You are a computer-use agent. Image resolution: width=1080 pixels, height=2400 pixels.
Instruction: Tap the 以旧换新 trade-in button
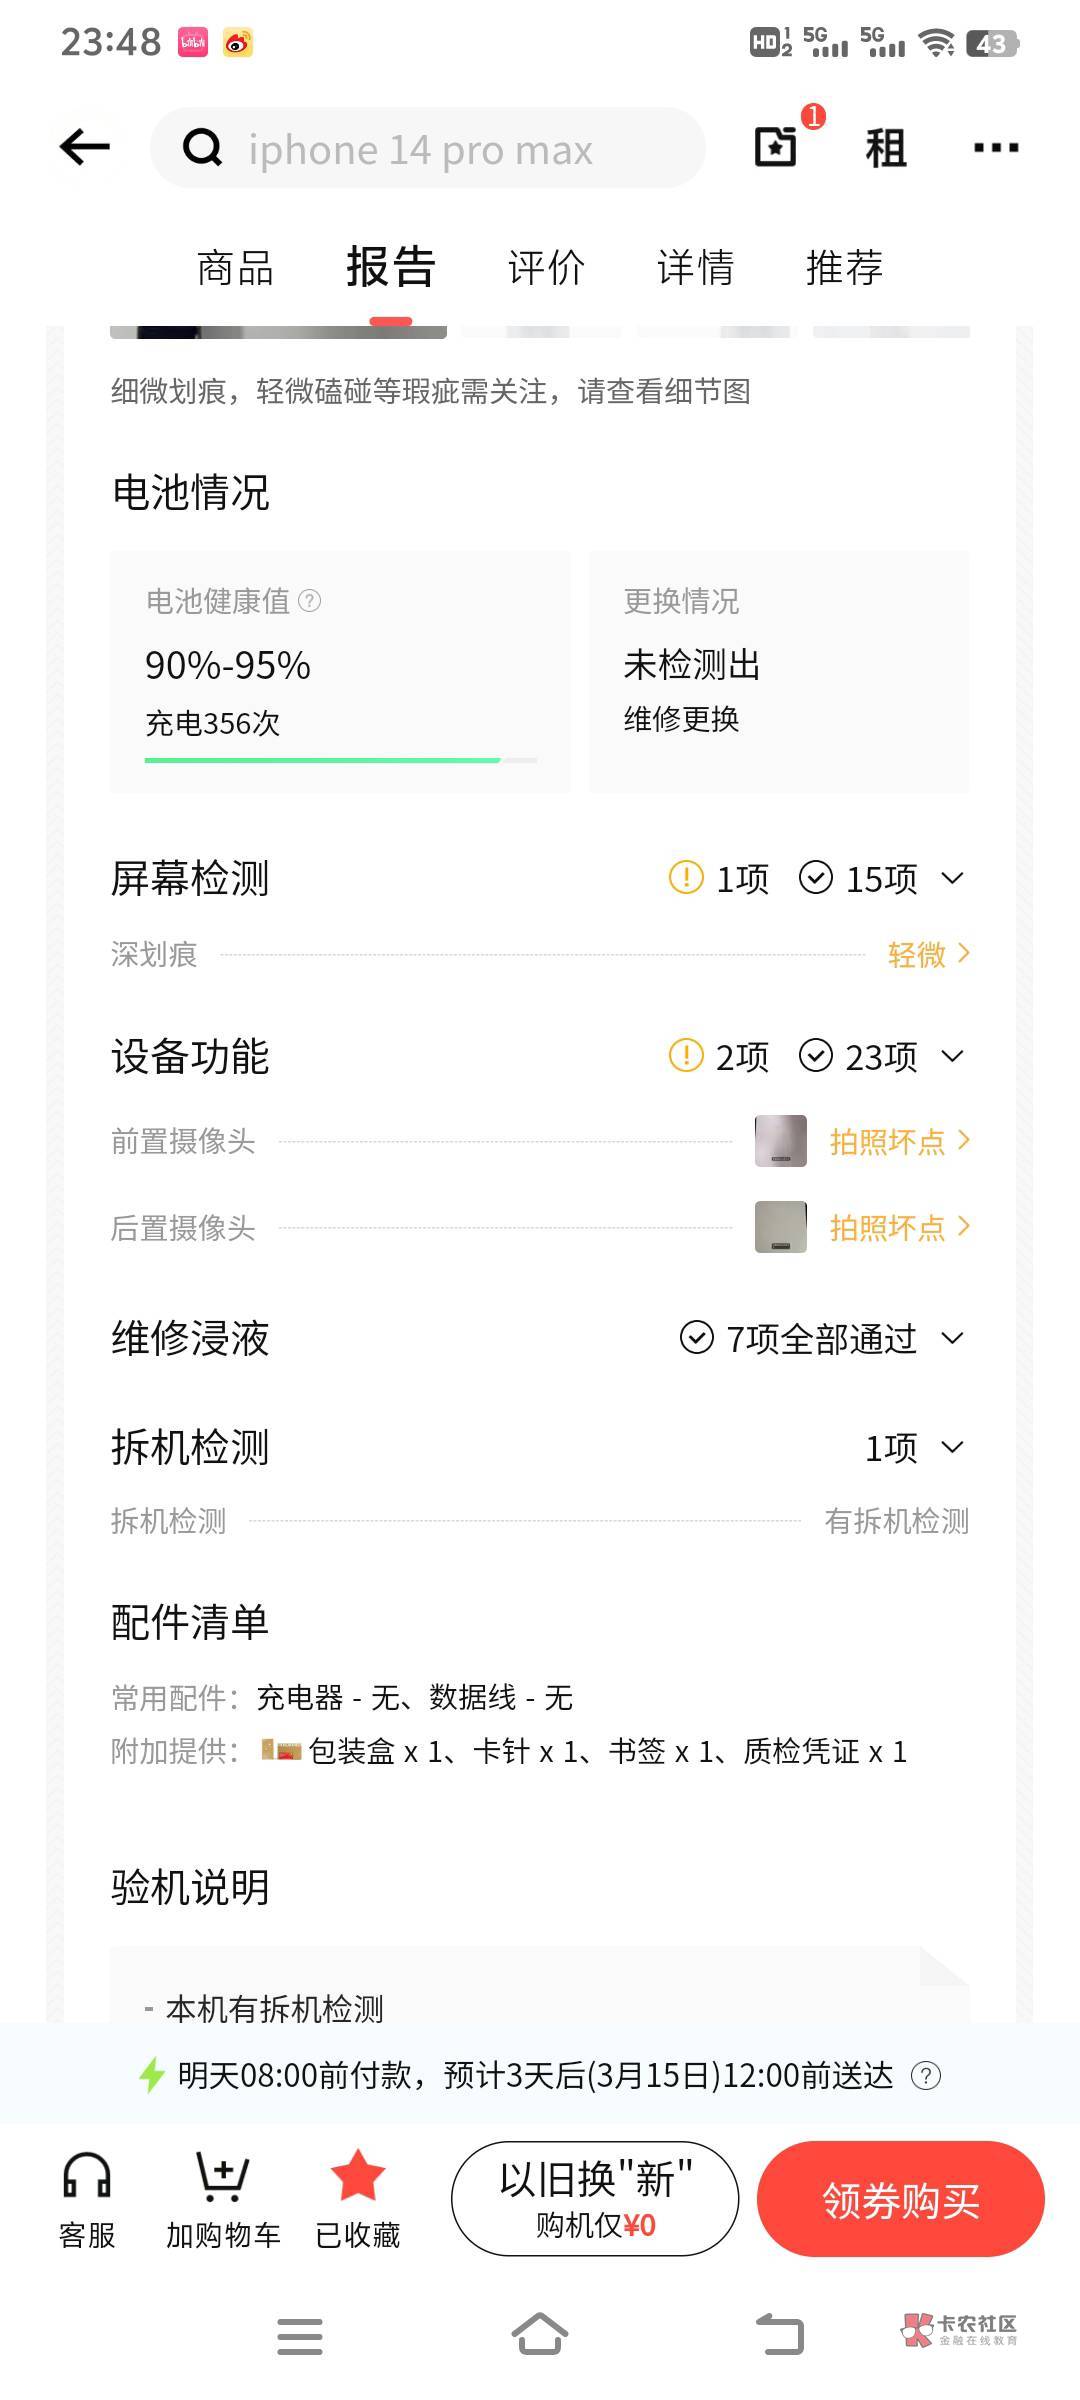(x=595, y=2199)
